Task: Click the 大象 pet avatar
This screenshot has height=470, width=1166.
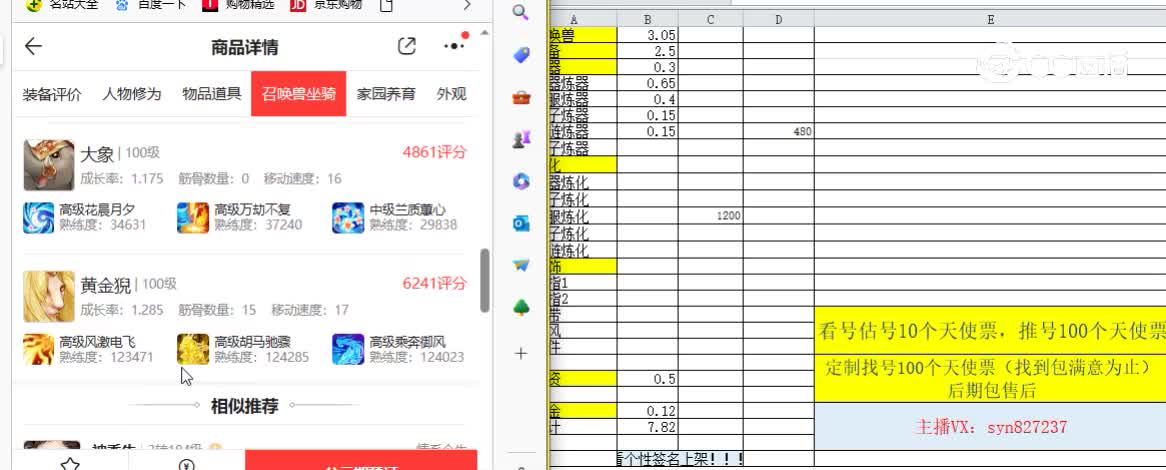Action: [x=49, y=165]
